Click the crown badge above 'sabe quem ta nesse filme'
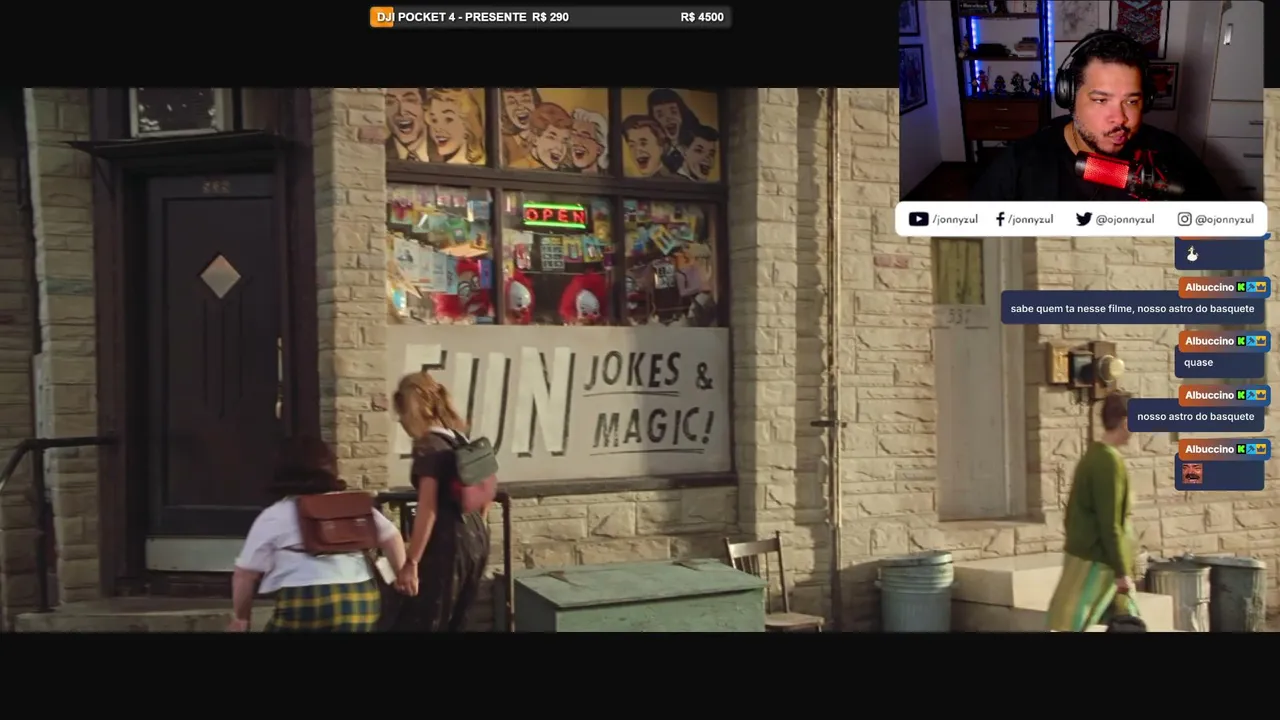The height and width of the screenshot is (720, 1280). click(x=1261, y=287)
